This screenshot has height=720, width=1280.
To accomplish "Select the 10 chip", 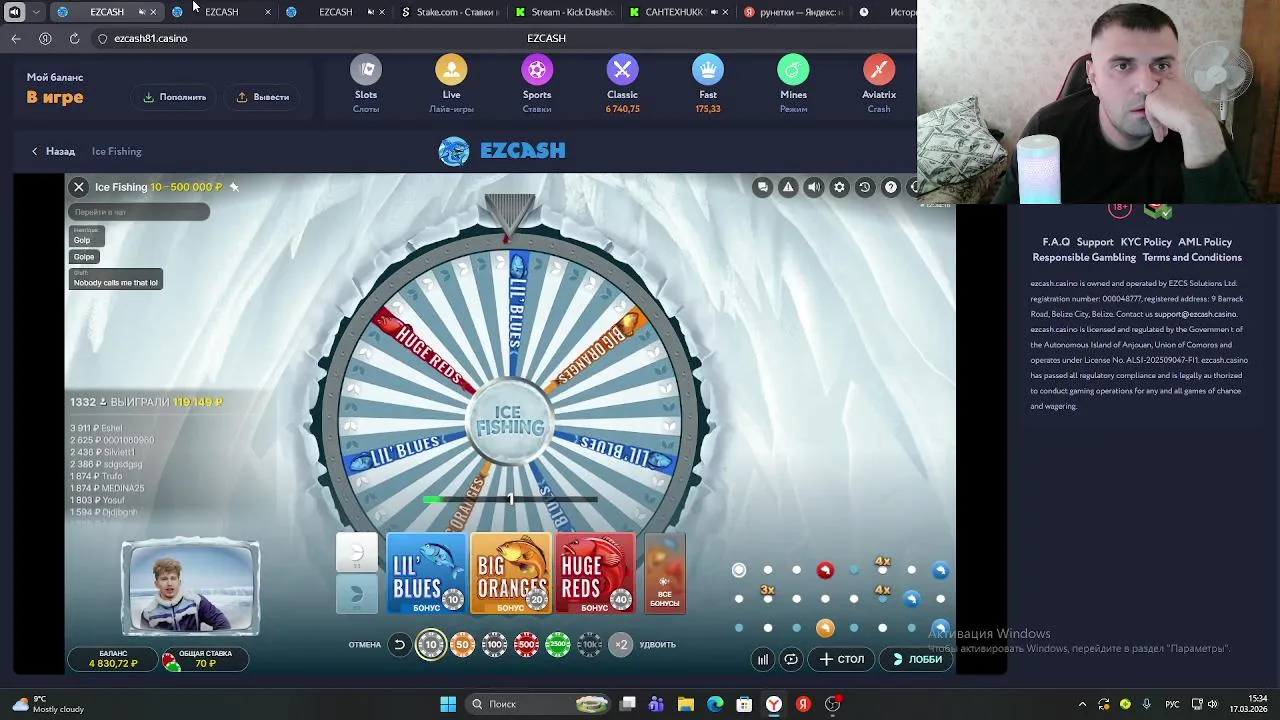I will (431, 645).
